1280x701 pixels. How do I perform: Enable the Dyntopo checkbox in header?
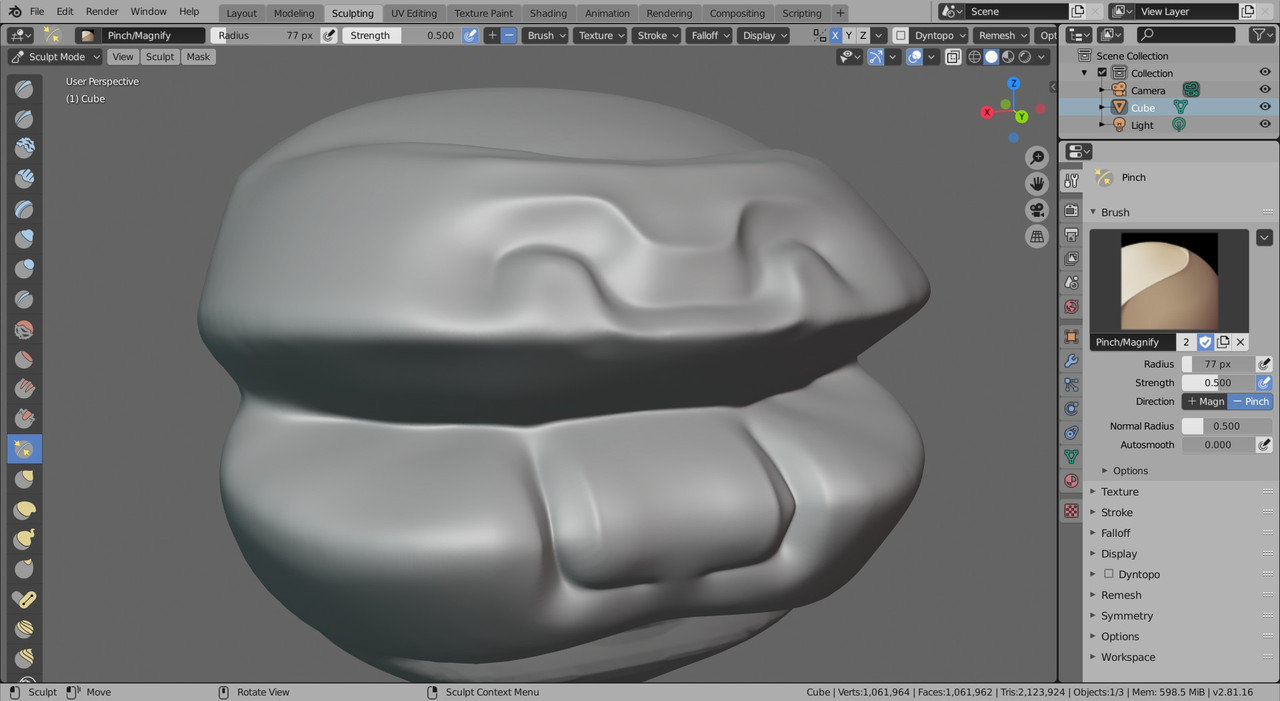pyautogui.click(x=901, y=35)
